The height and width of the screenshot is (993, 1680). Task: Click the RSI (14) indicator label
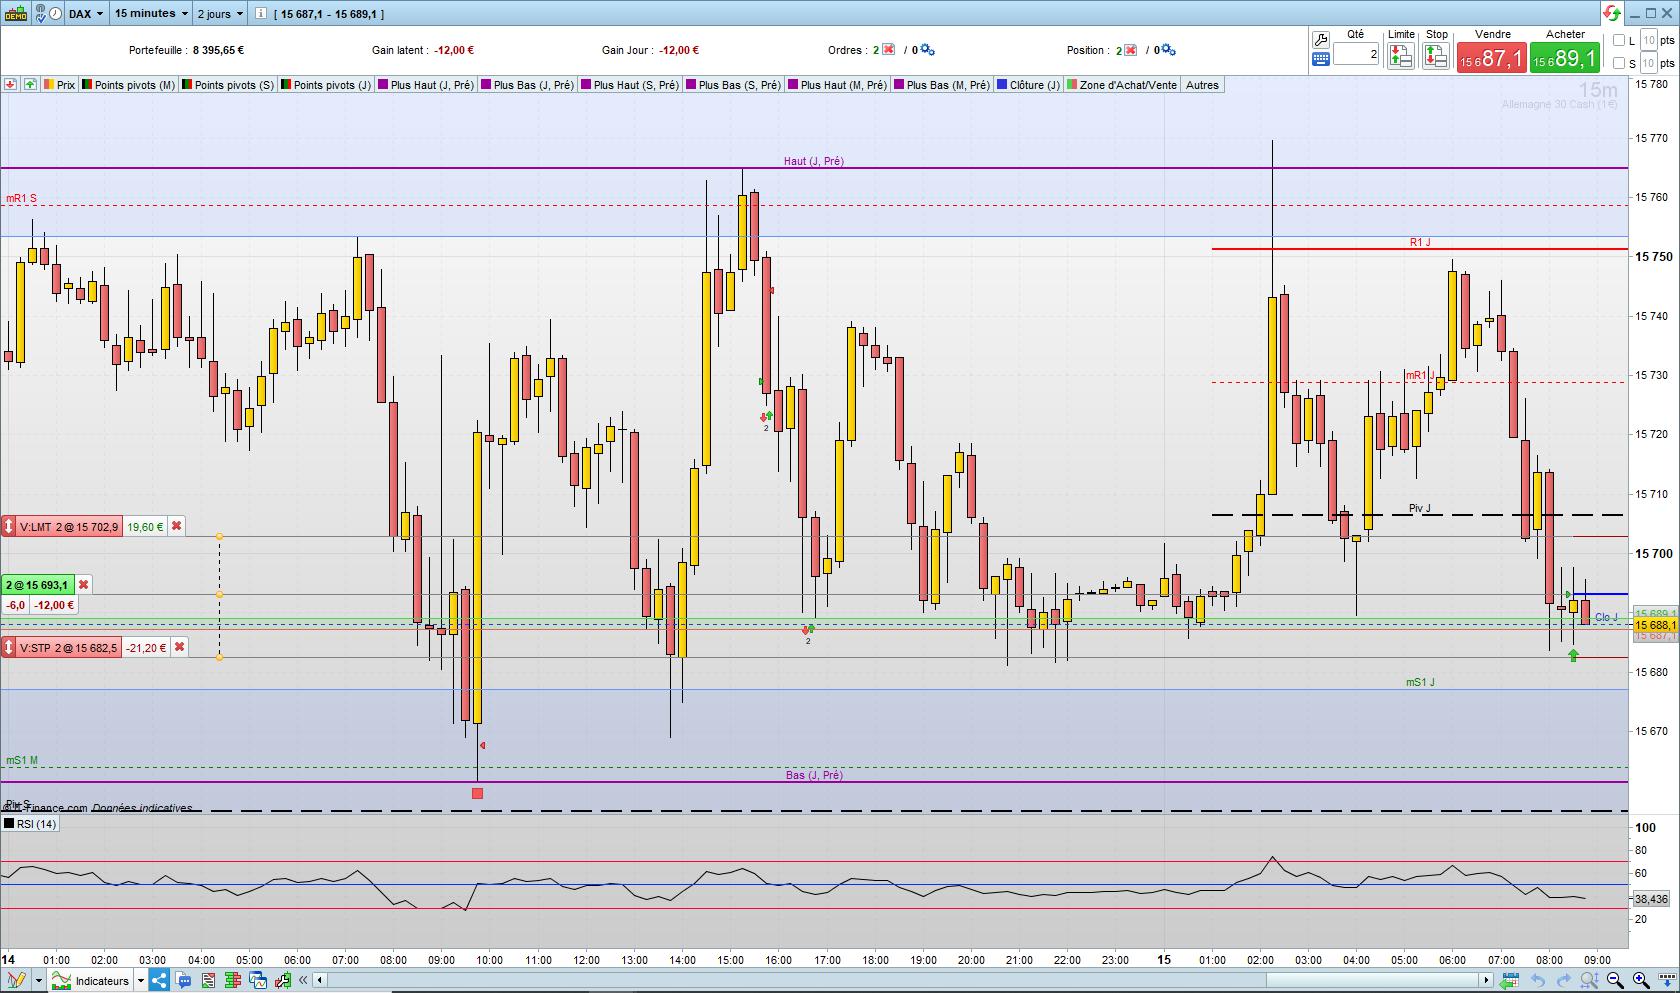point(31,824)
